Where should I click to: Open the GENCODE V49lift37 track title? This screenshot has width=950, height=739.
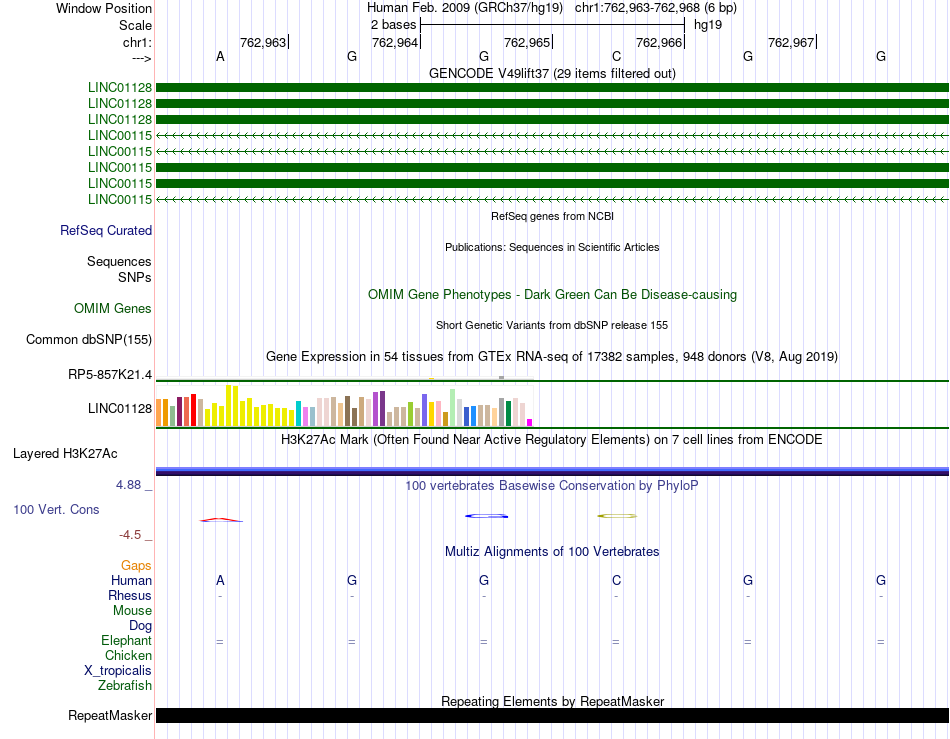coord(552,73)
